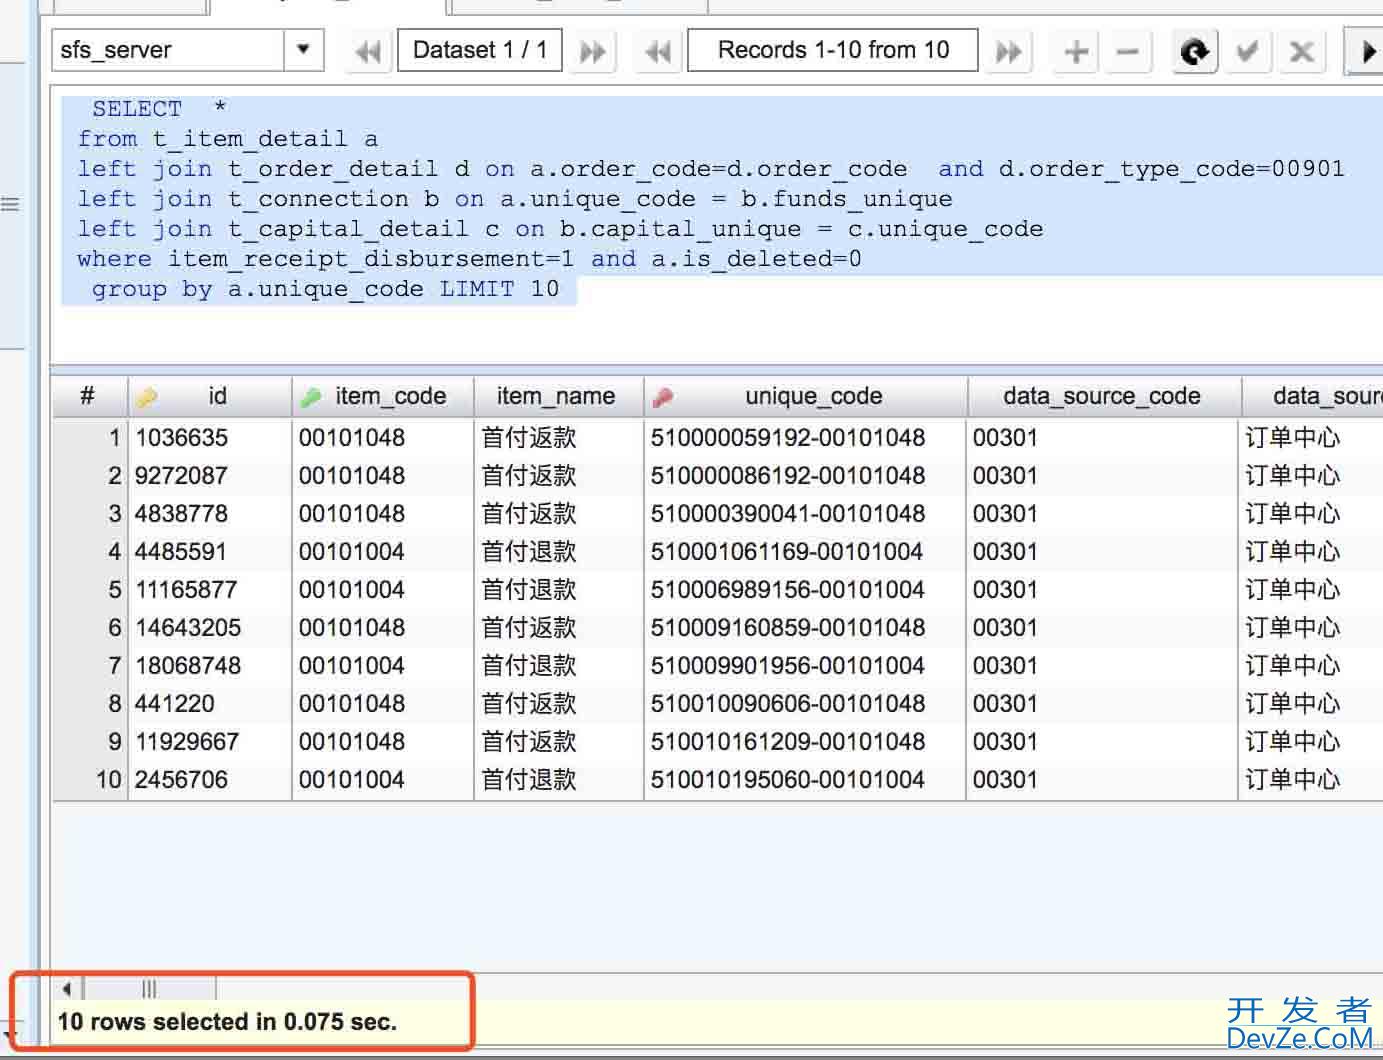Click the Dataset 1 / 1 field
1383x1060 pixels.
(x=480, y=50)
